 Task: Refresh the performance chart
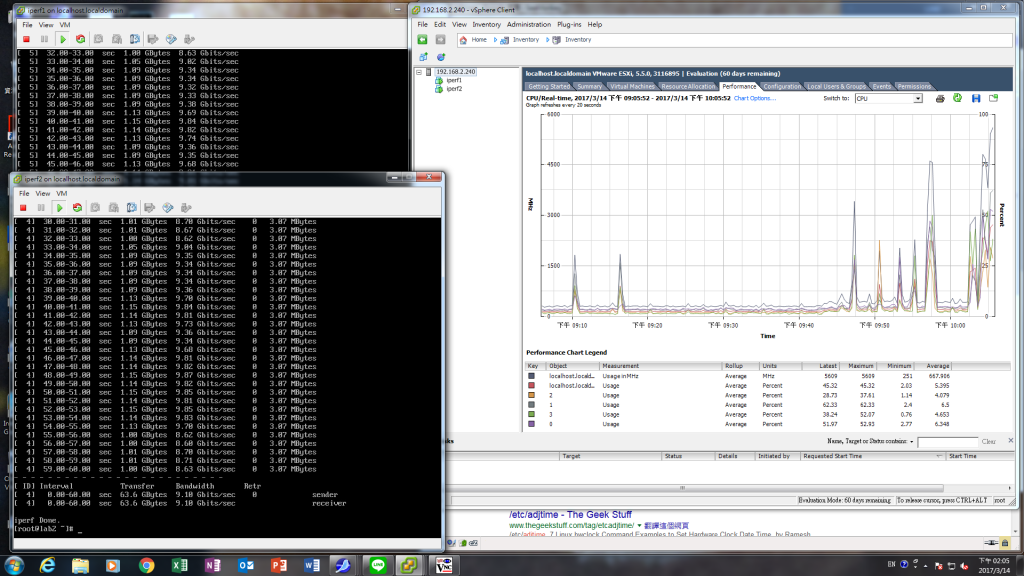point(957,98)
